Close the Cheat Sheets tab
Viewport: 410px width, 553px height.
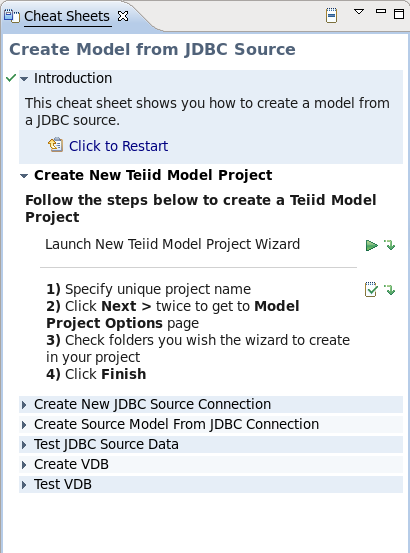pos(123,16)
